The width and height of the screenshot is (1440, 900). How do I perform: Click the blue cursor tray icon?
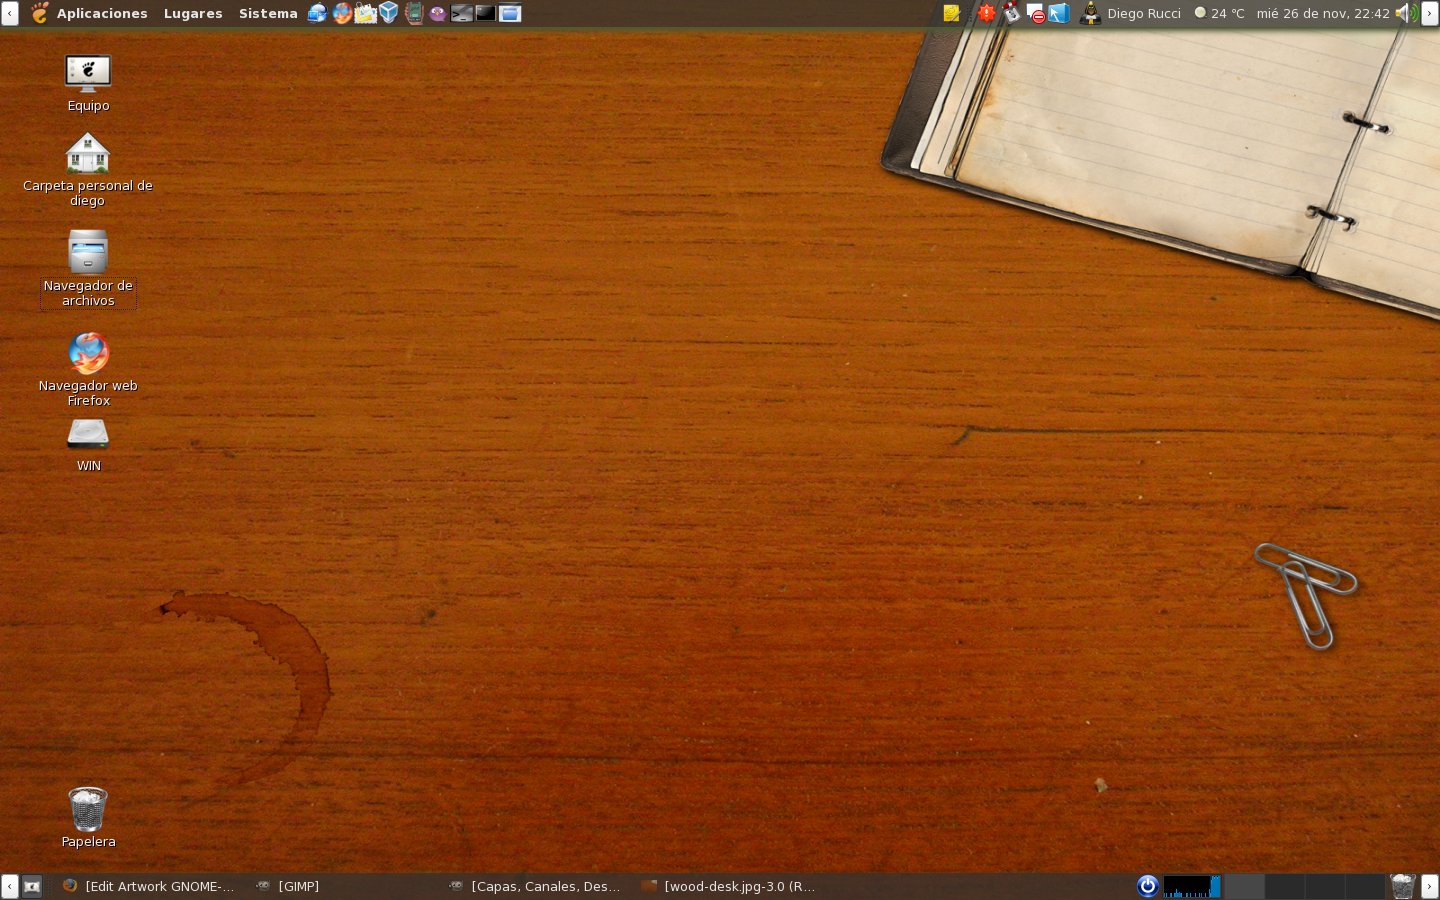click(1059, 13)
